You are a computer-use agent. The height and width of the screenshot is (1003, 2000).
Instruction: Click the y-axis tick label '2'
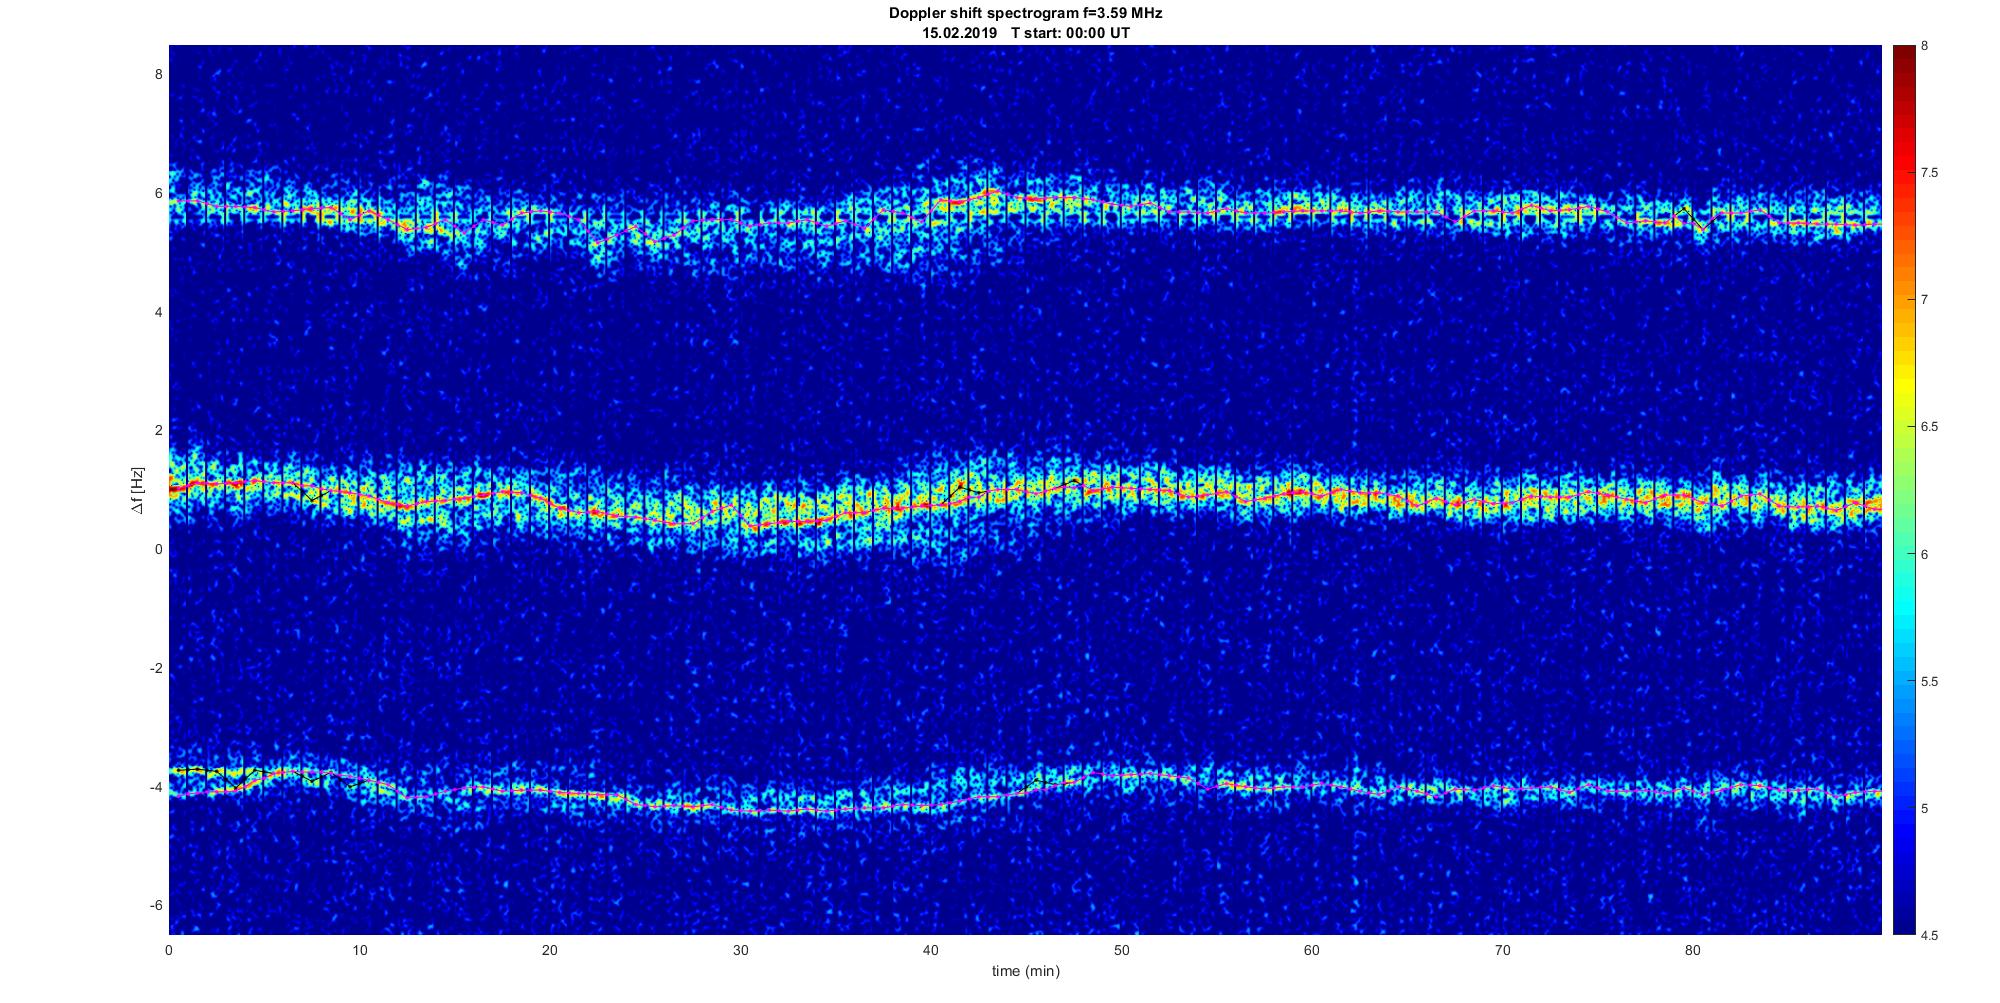pyautogui.click(x=158, y=430)
